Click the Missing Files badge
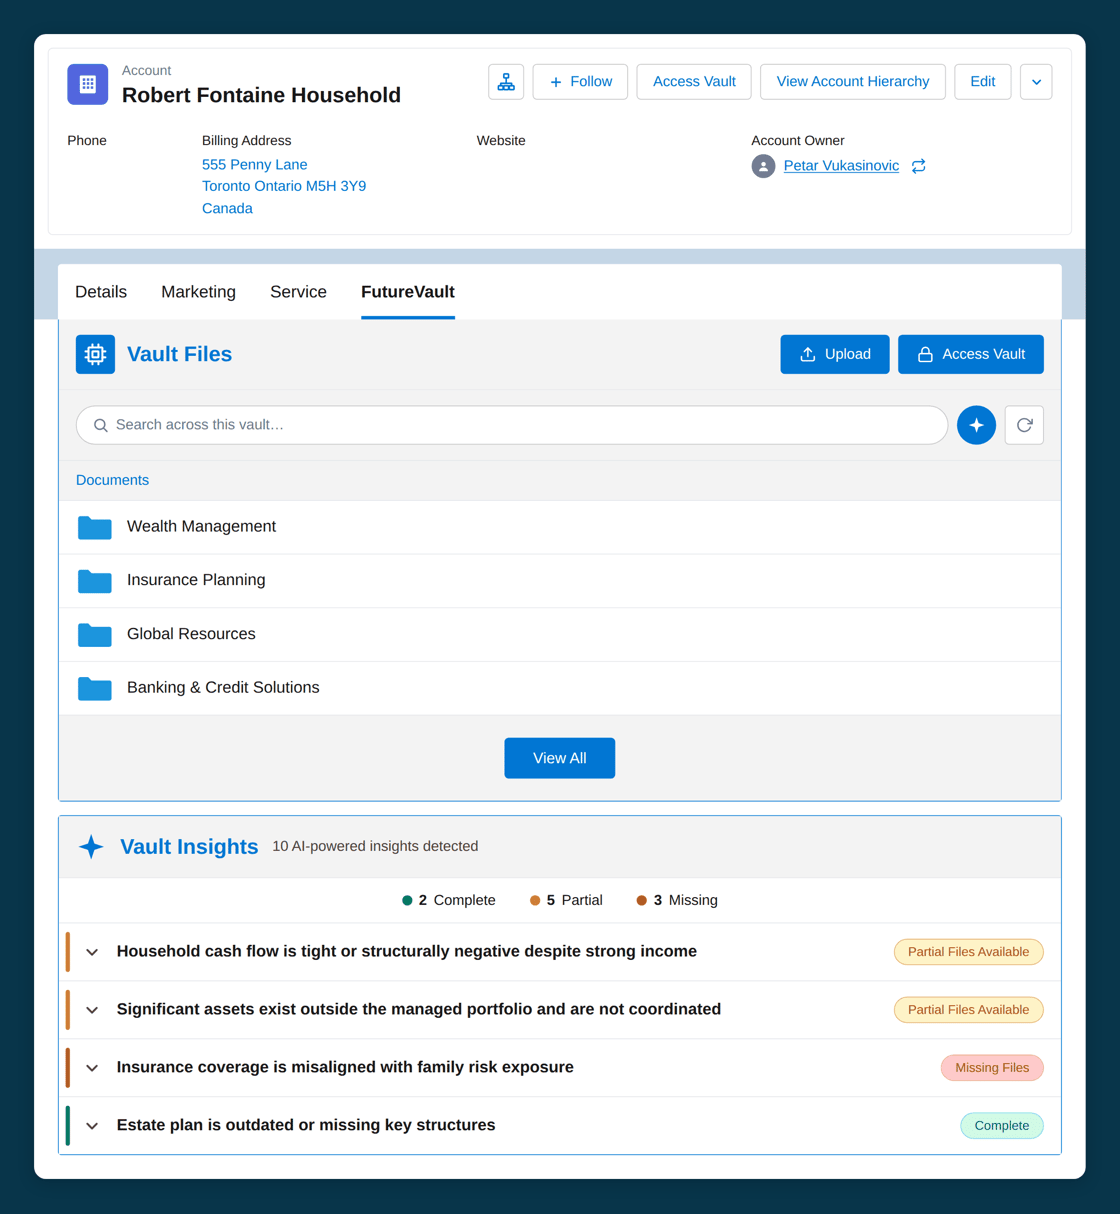 pyautogui.click(x=992, y=1068)
